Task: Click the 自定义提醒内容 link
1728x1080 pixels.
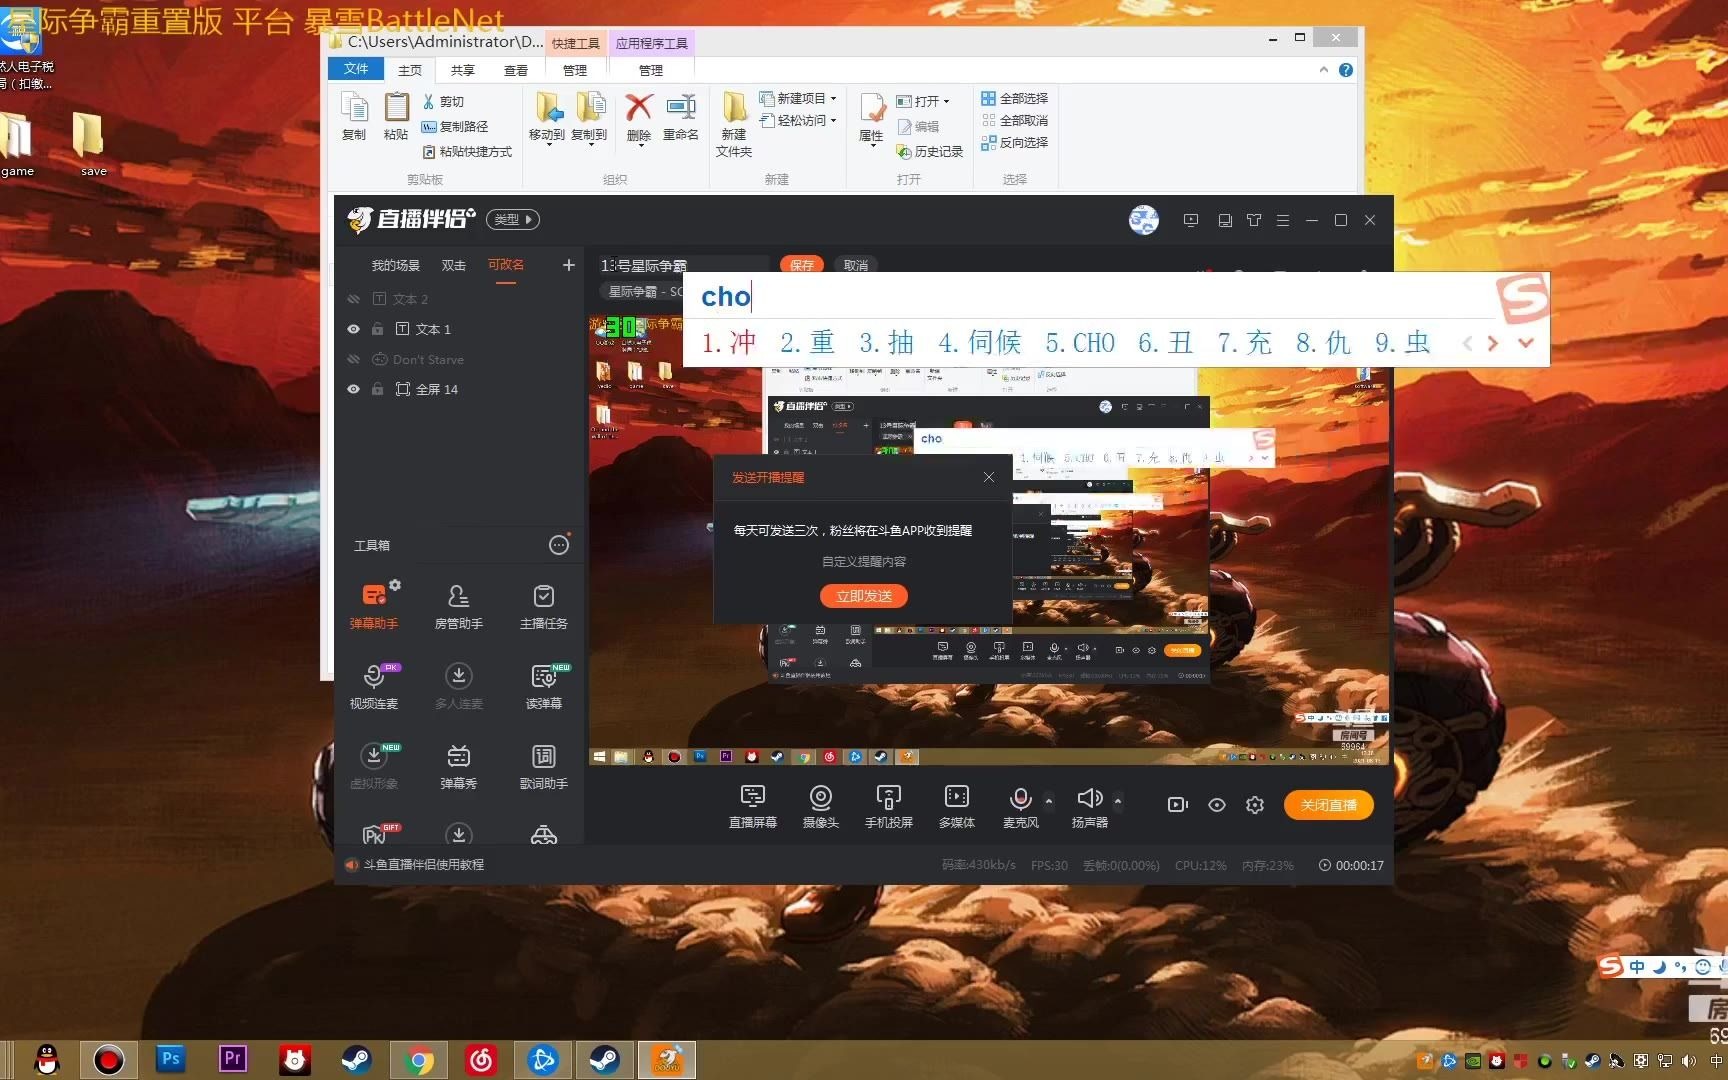Action: (864, 561)
